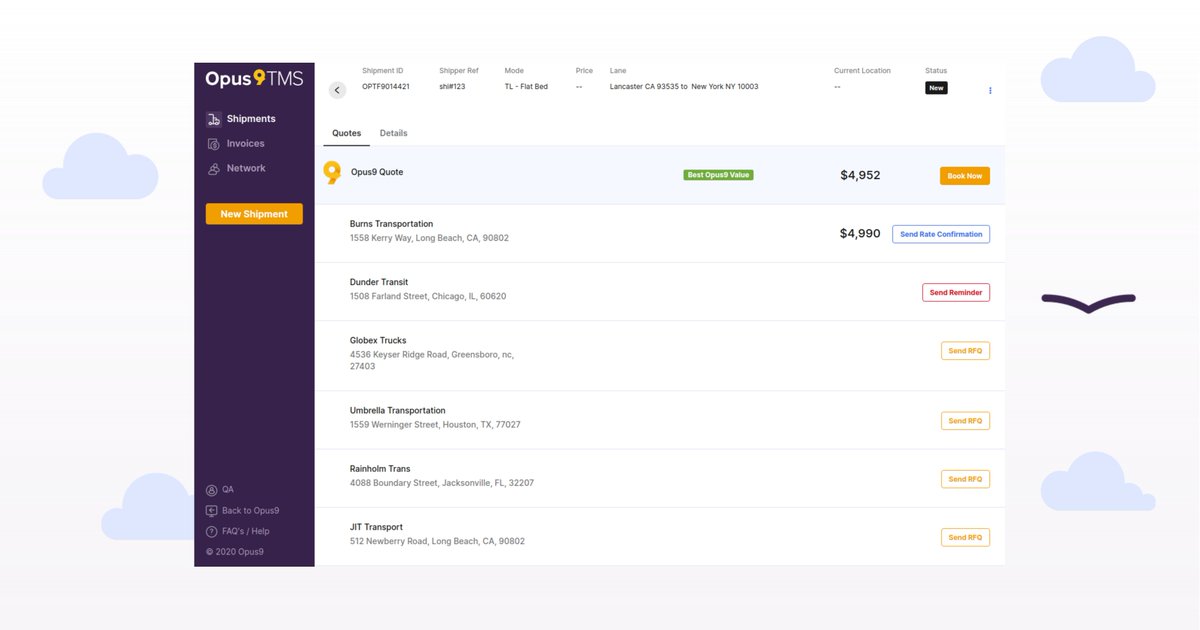Click the $4,952 Opus9 quote price
This screenshot has height=630, width=1200.
click(x=860, y=175)
